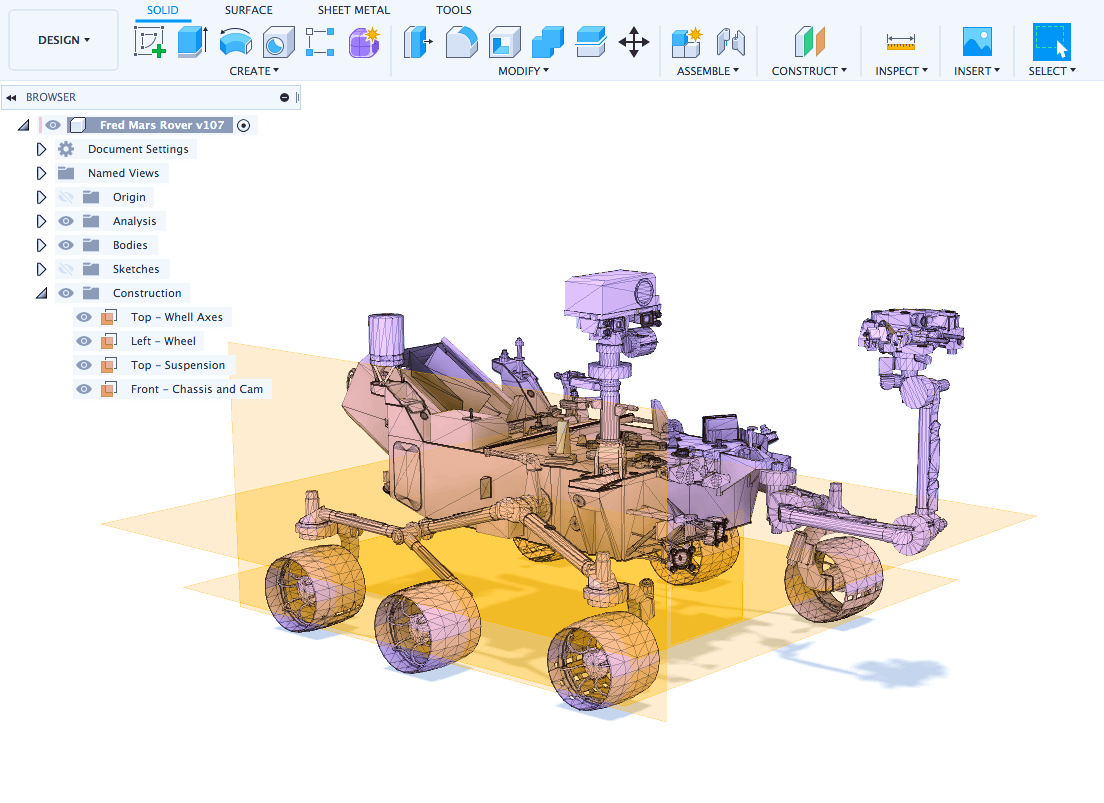Open the DESIGN workspace dropdown
Viewport: 1104px width, 803px height.
(63, 40)
